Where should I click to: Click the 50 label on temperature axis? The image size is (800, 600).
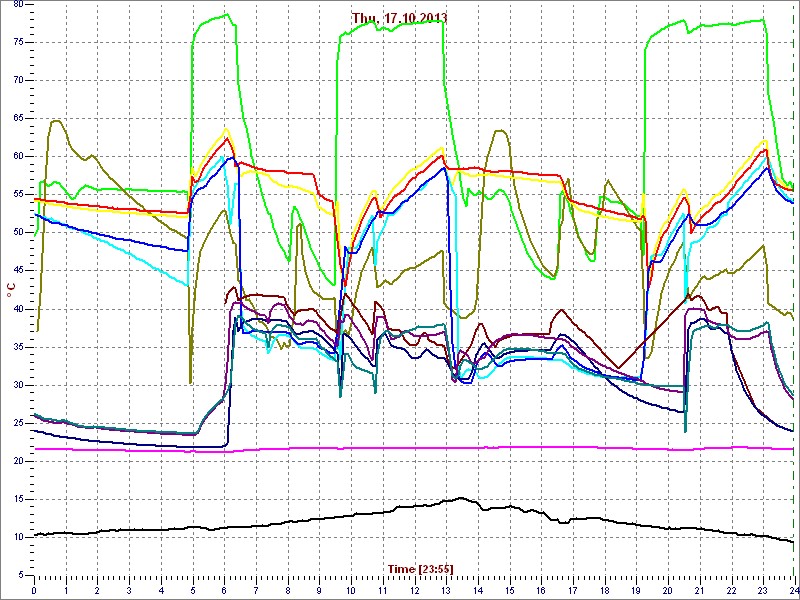coord(17,233)
